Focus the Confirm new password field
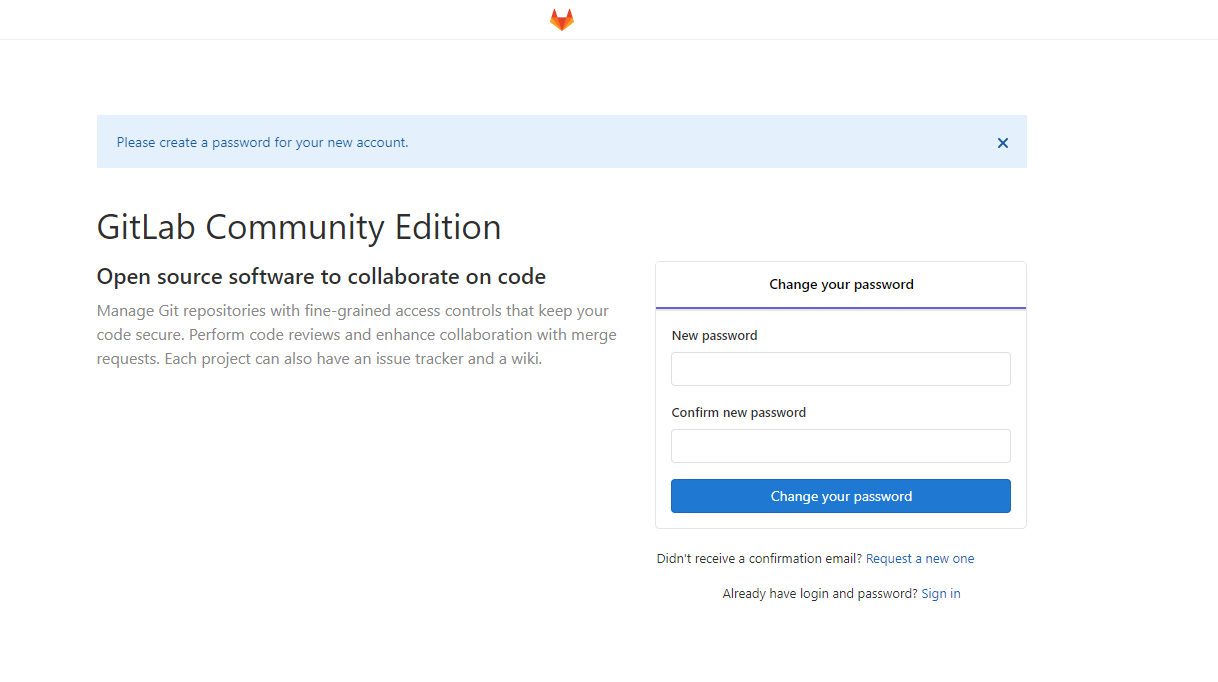 [841, 446]
